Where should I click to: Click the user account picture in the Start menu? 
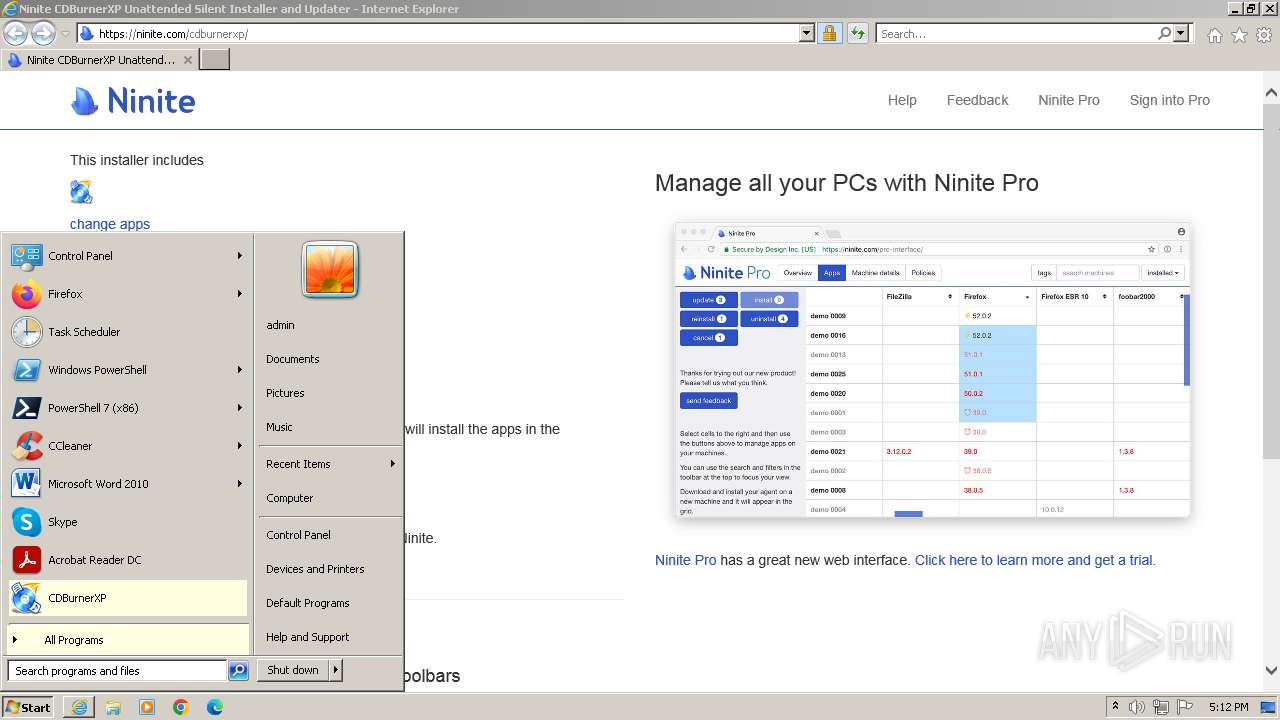(x=330, y=270)
